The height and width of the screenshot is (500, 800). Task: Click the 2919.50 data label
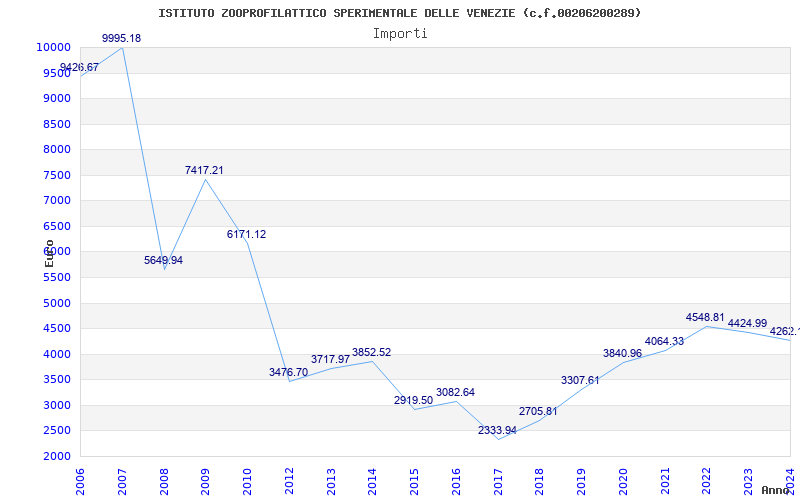pyautogui.click(x=413, y=401)
